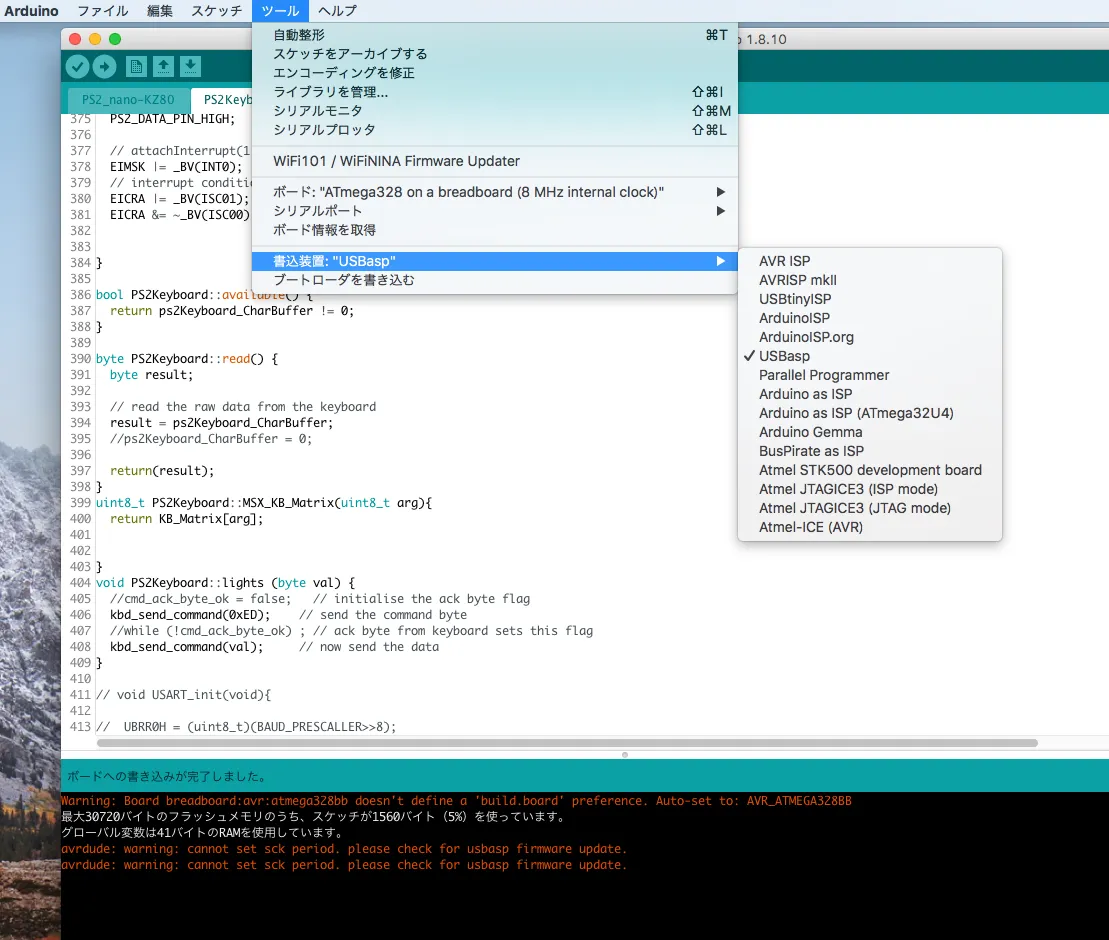Open the ヘルプ menu
This screenshot has width=1109, height=940.
point(337,11)
